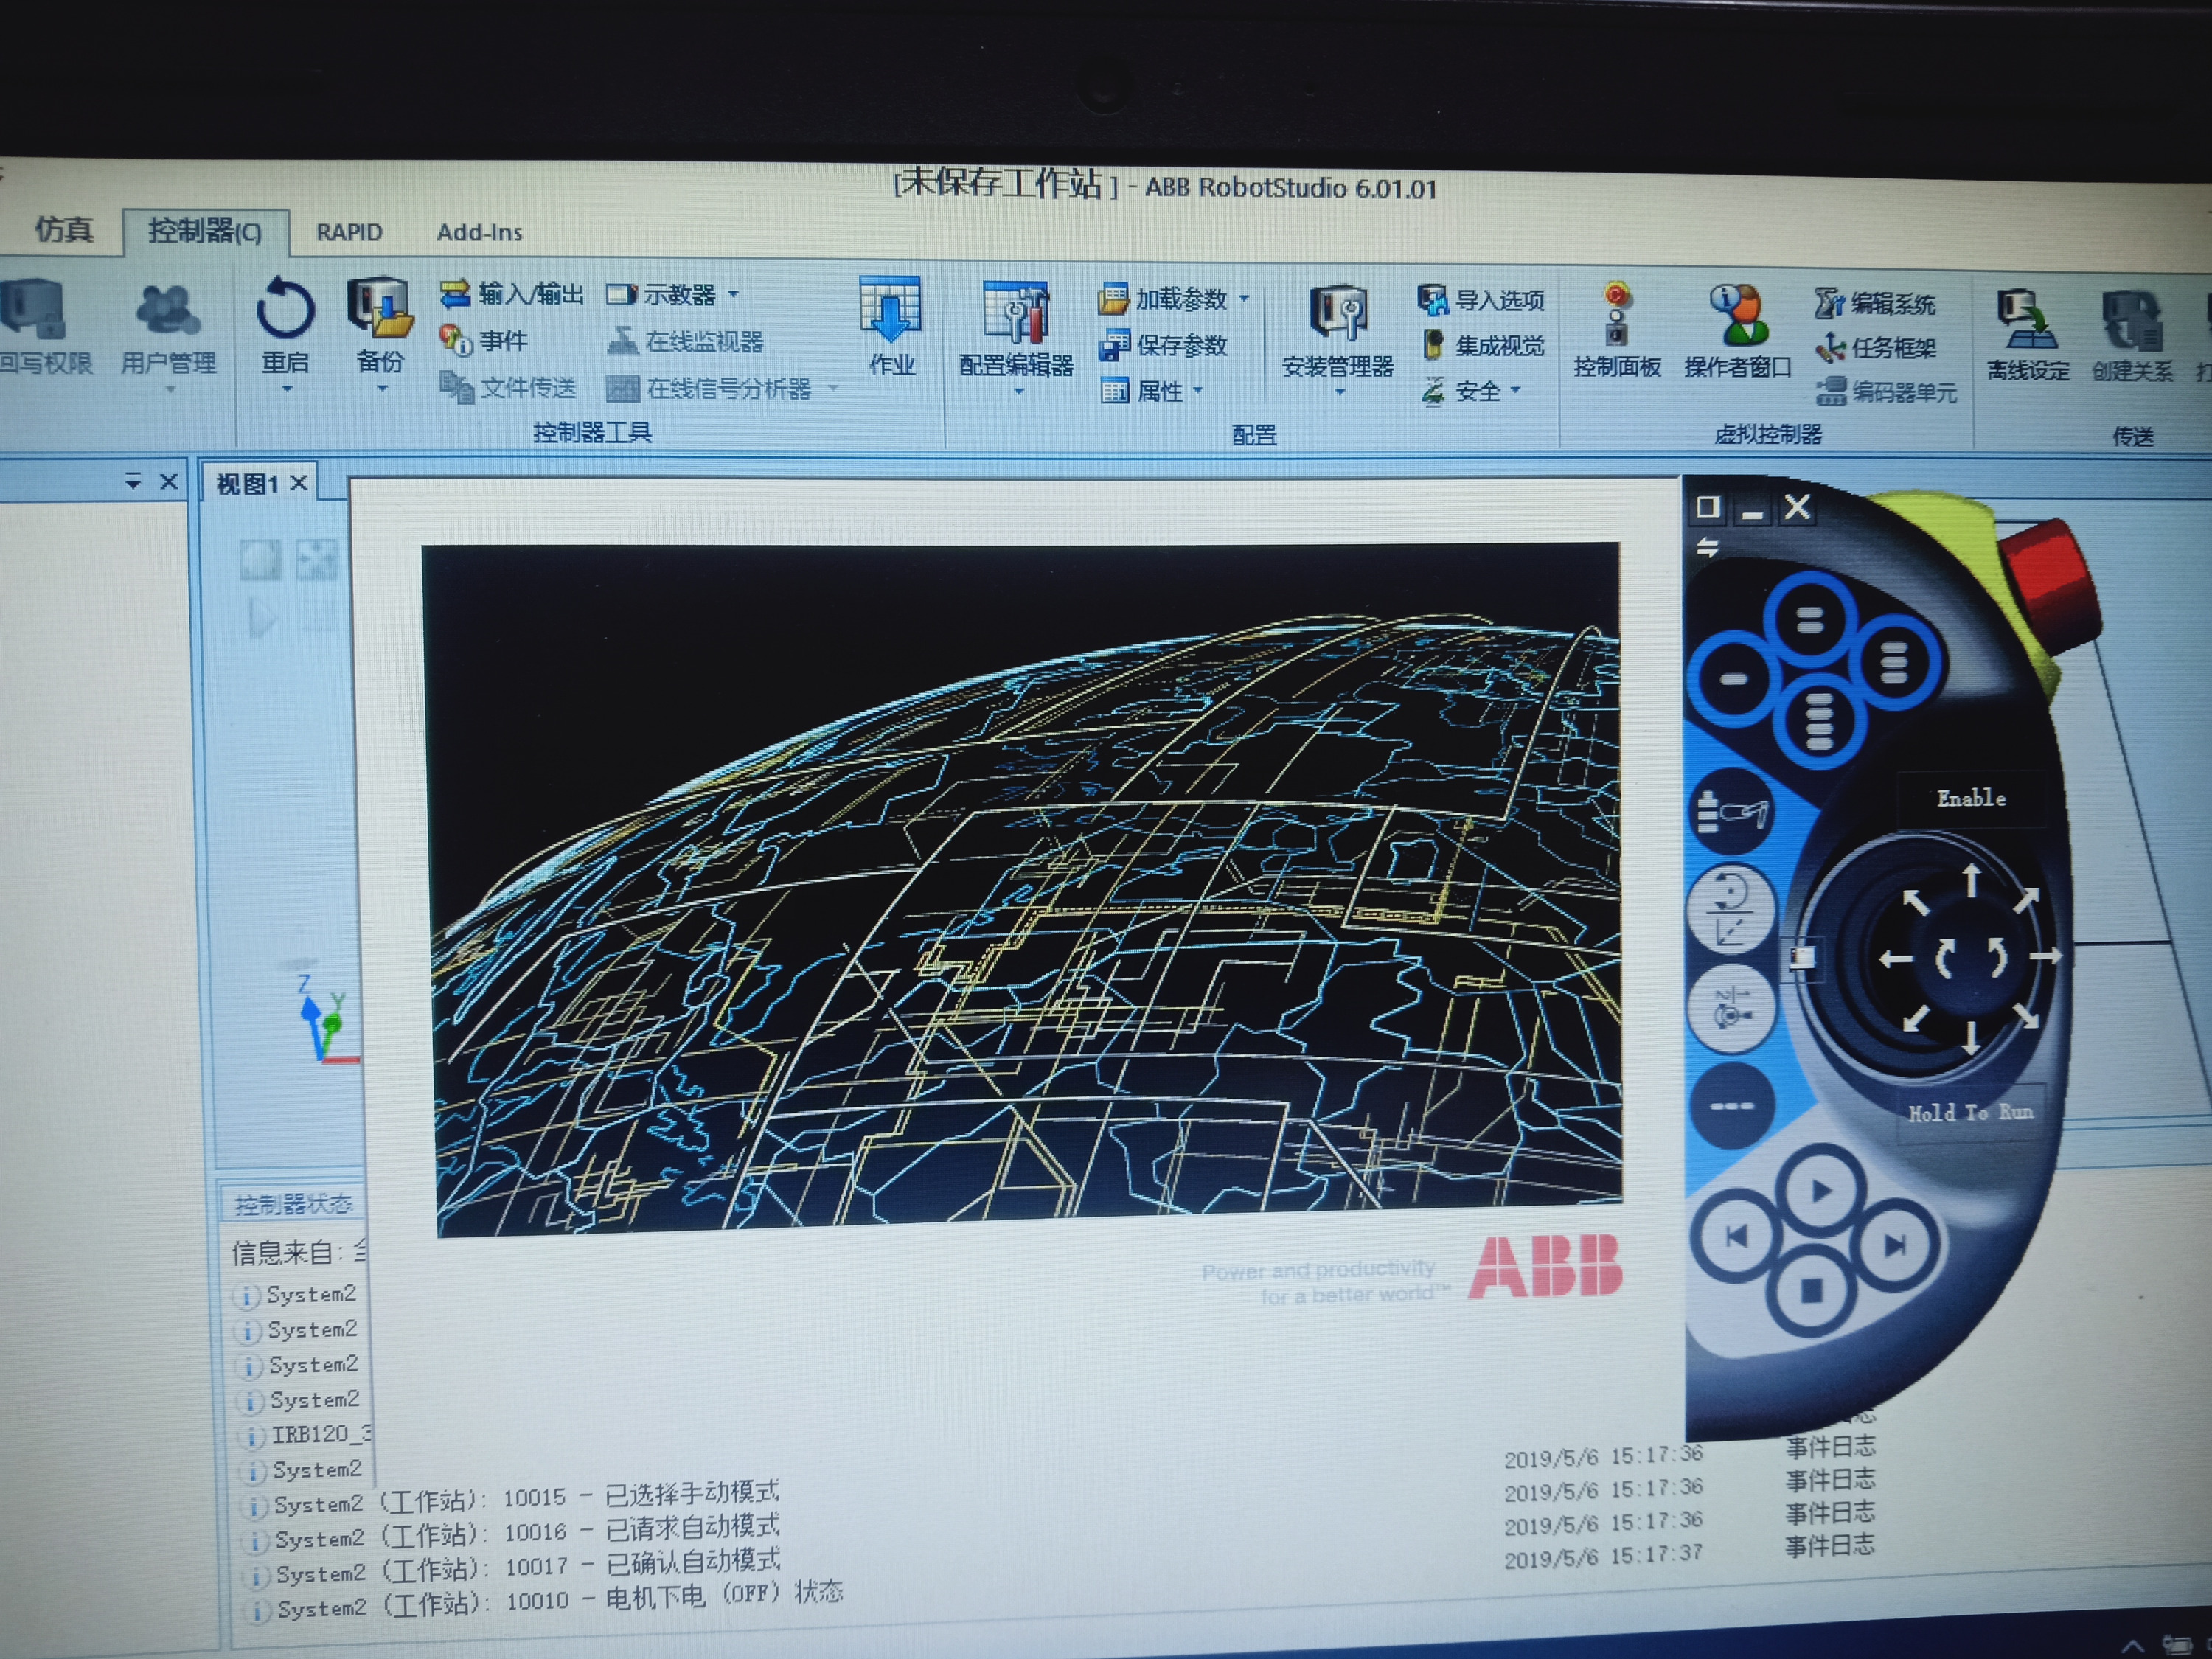This screenshot has width=2212, height=1659.
Task: Click Inputs/Outputs (输入/输出) button
Action: tap(511, 294)
